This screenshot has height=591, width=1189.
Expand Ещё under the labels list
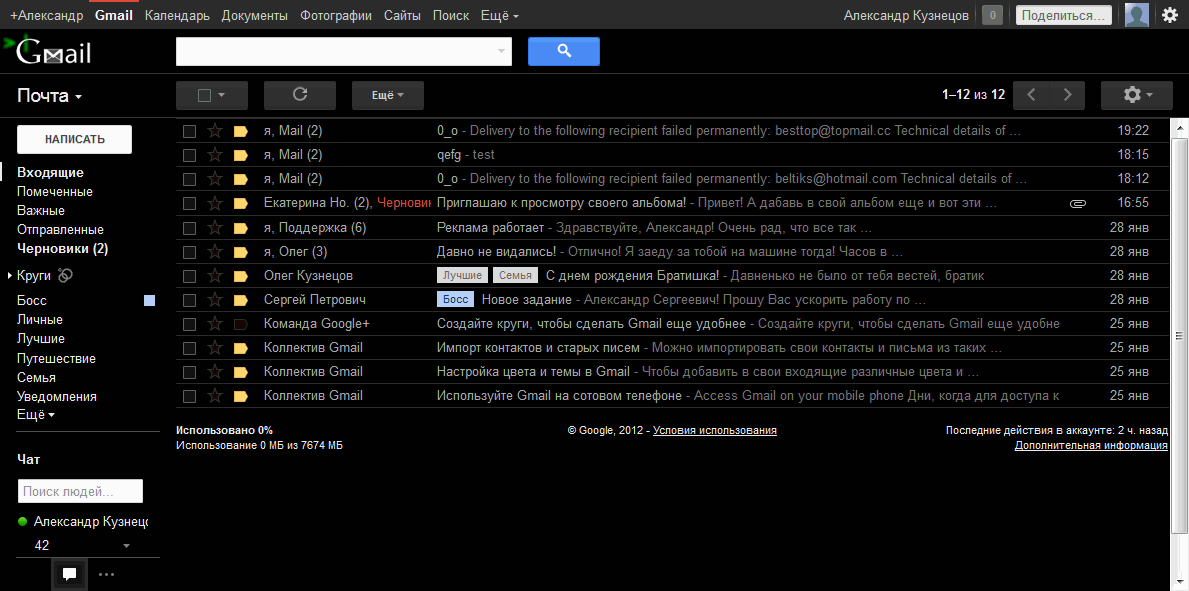36,415
